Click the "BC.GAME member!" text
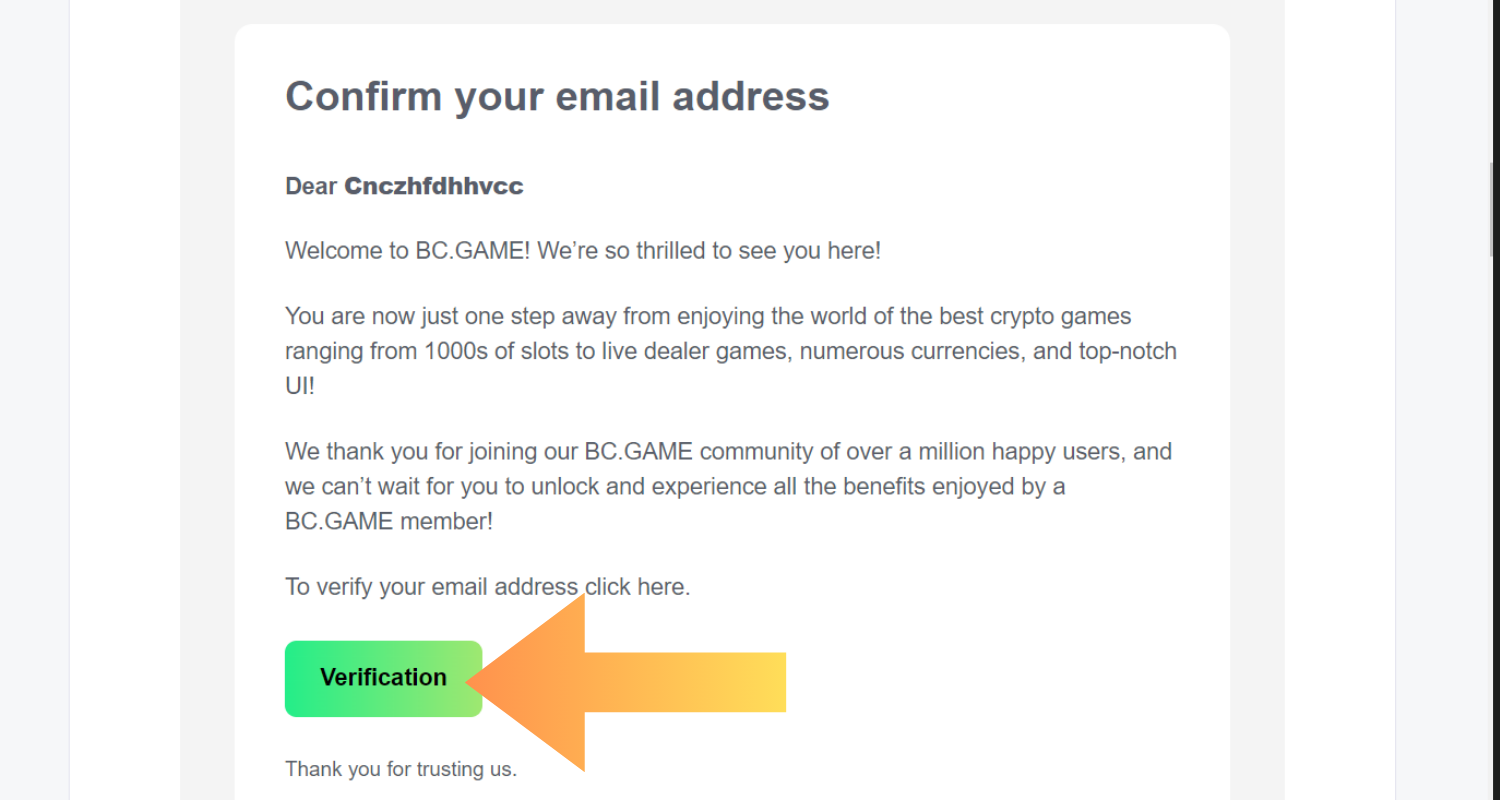 click(389, 522)
